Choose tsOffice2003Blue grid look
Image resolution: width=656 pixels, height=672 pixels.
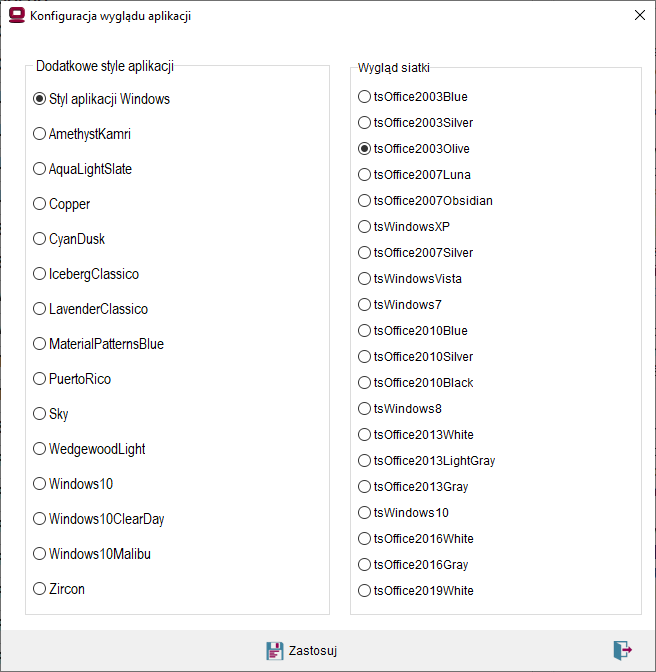pos(413,96)
